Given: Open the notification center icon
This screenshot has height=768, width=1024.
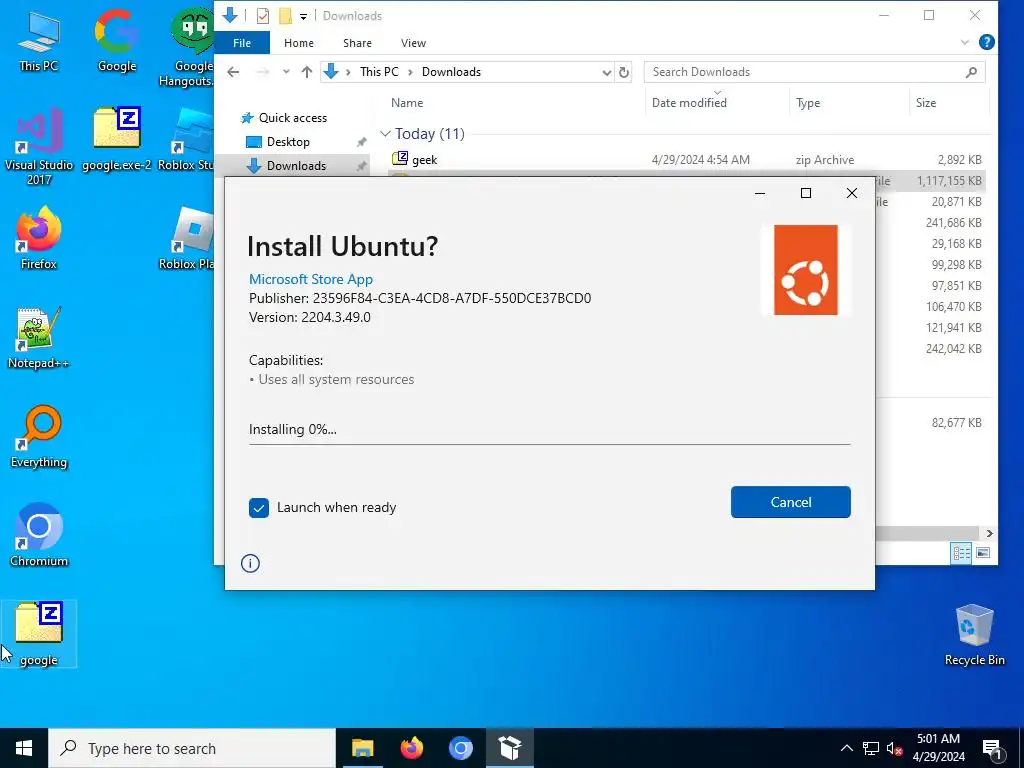Looking at the screenshot, I should point(993,748).
